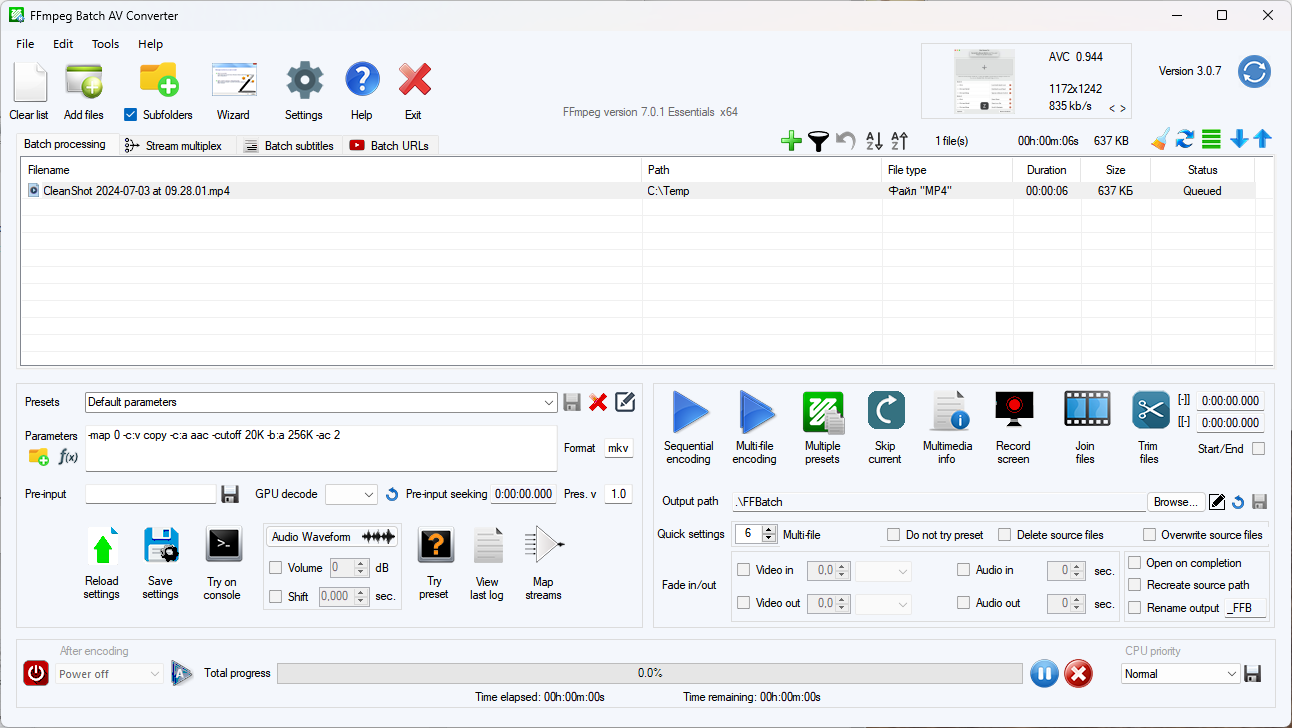Check Do not try preset

tap(893, 535)
